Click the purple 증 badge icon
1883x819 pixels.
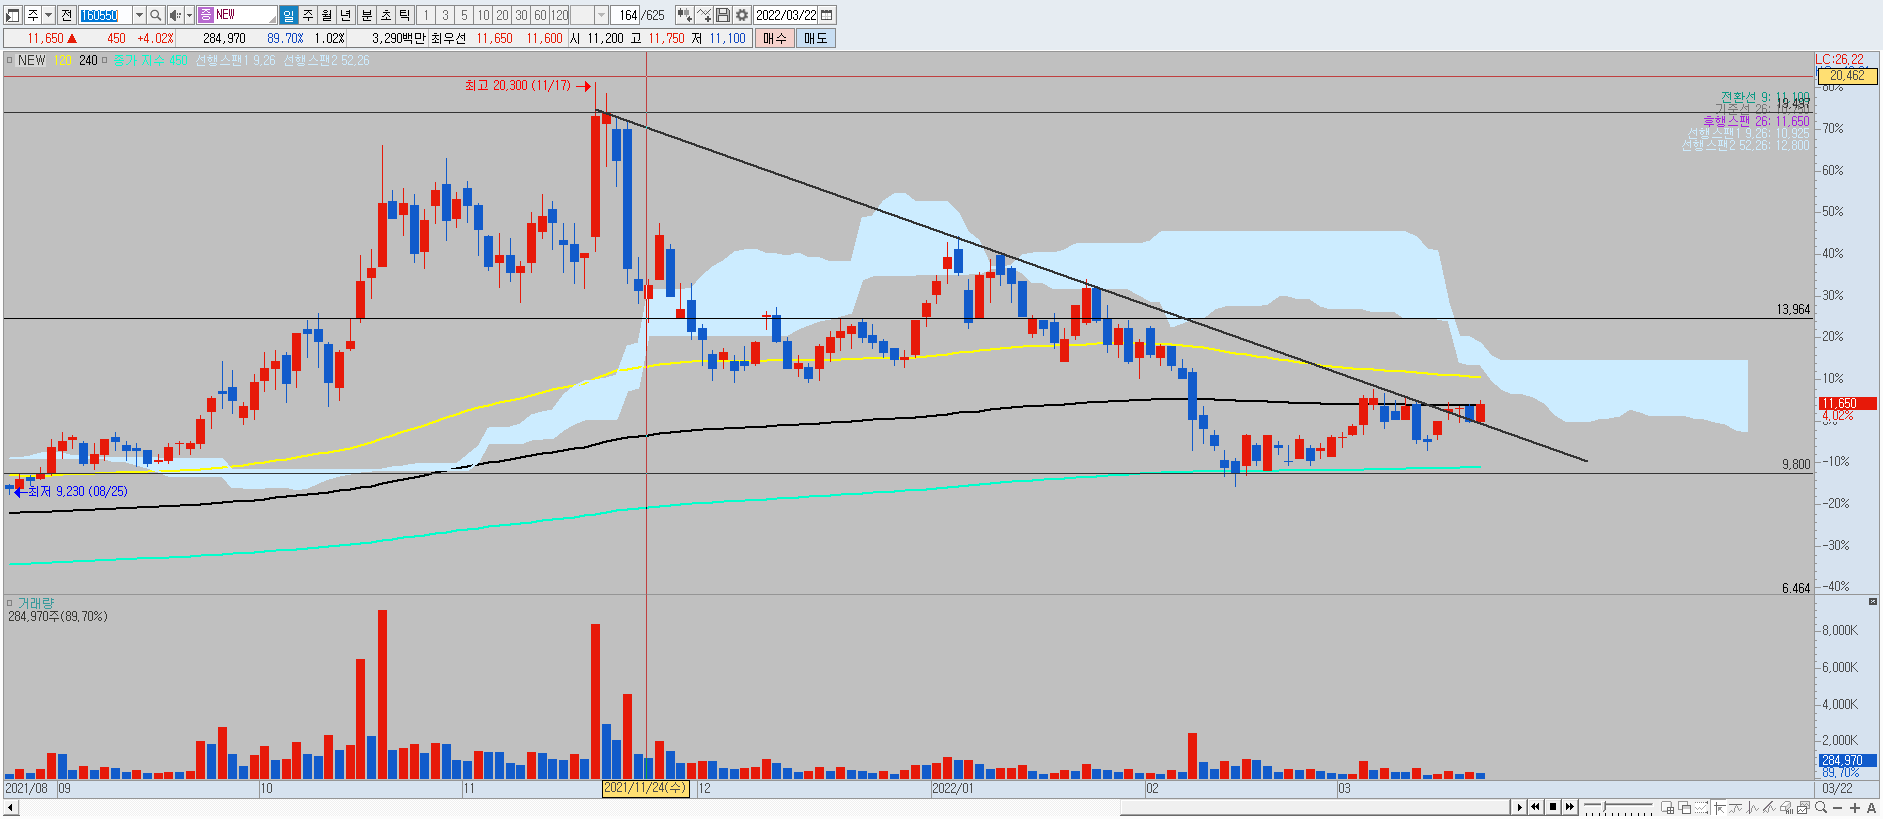[x=205, y=15]
